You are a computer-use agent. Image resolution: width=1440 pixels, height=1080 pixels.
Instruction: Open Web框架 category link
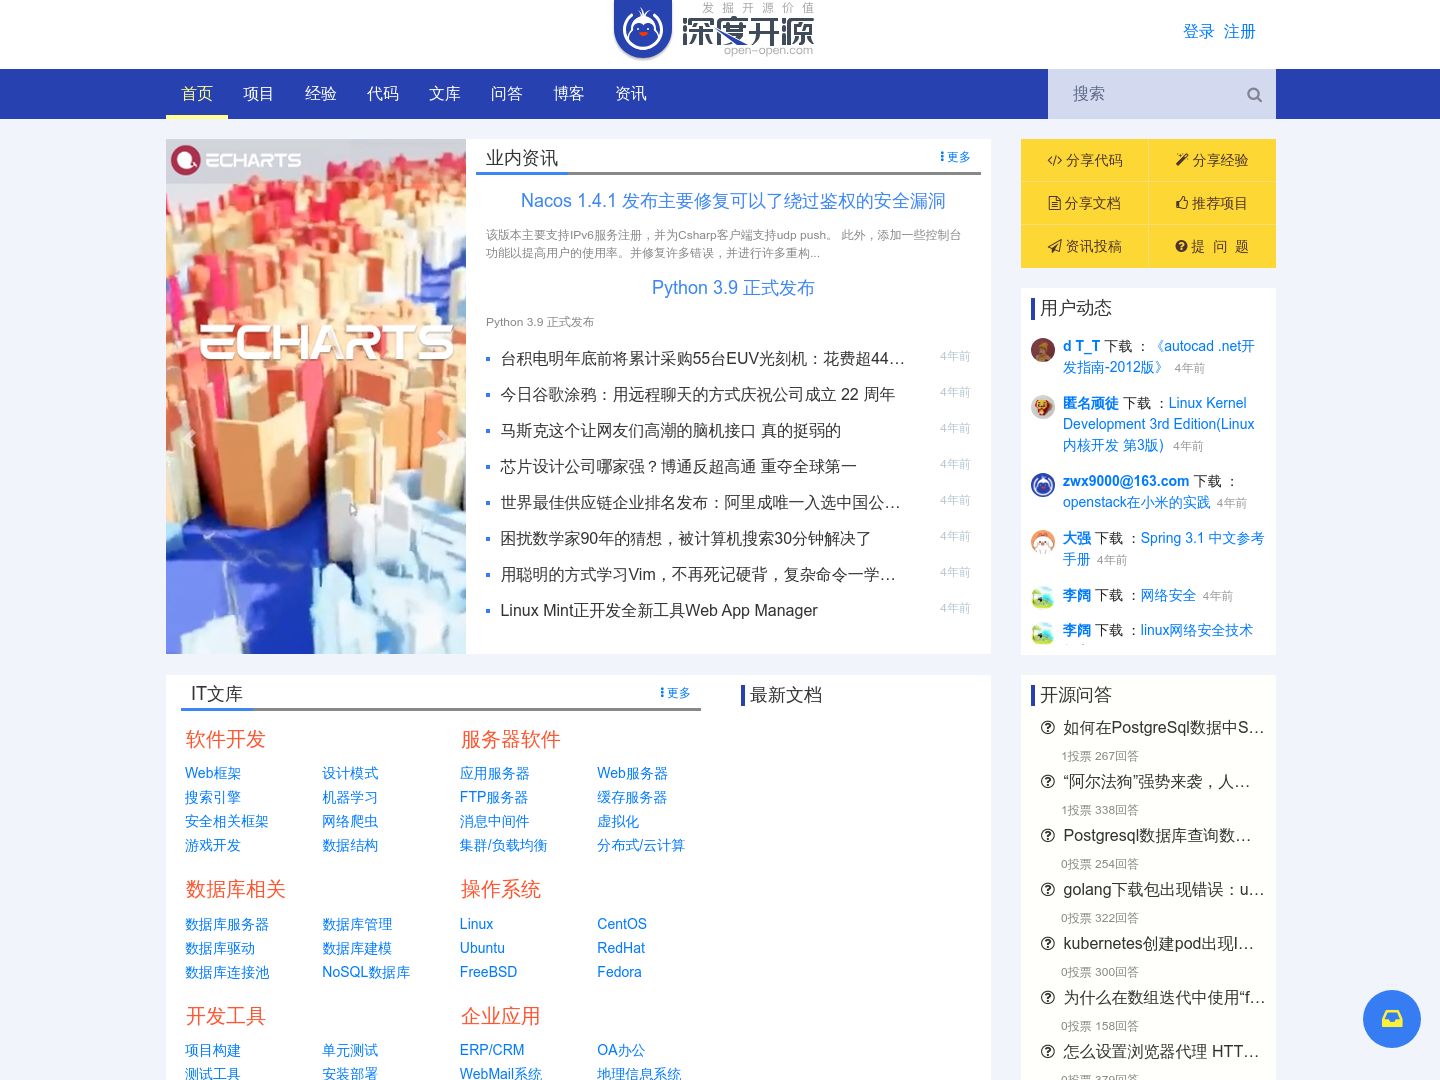click(213, 773)
